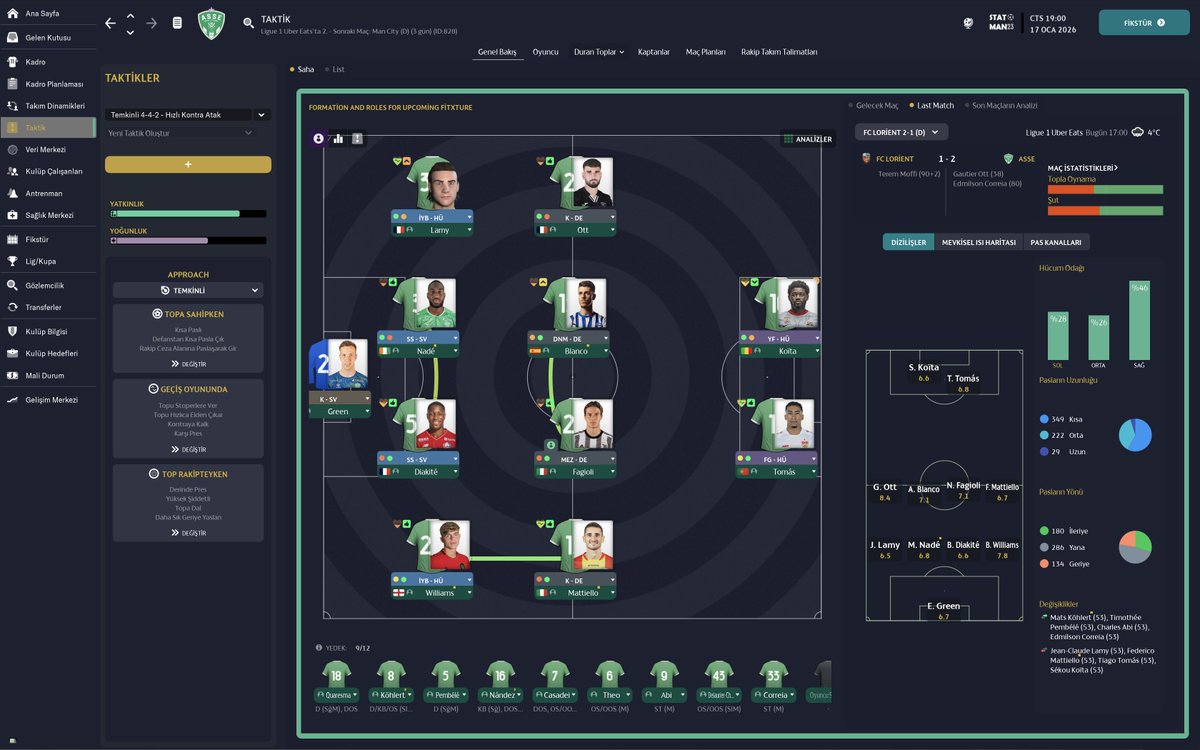Image resolution: width=1200 pixels, height=750 pixels.
Task: Select the List view radio option
Action: point(334,70)
